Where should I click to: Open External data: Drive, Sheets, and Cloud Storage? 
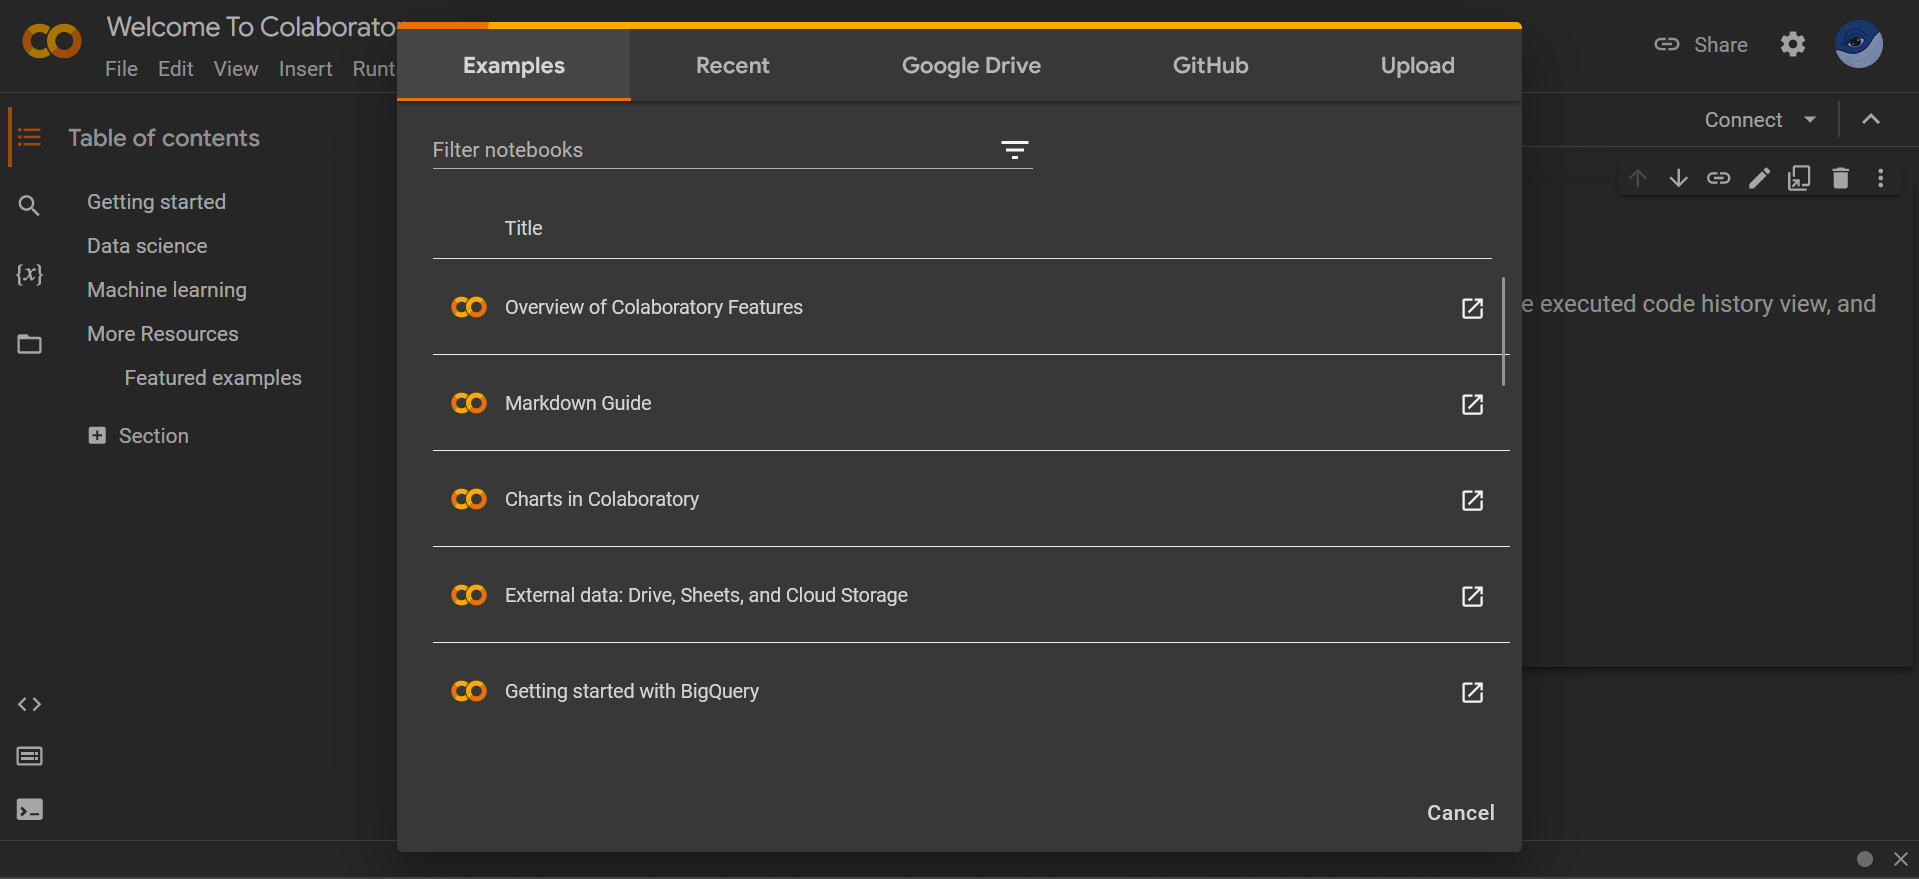[x=706, y=595]
